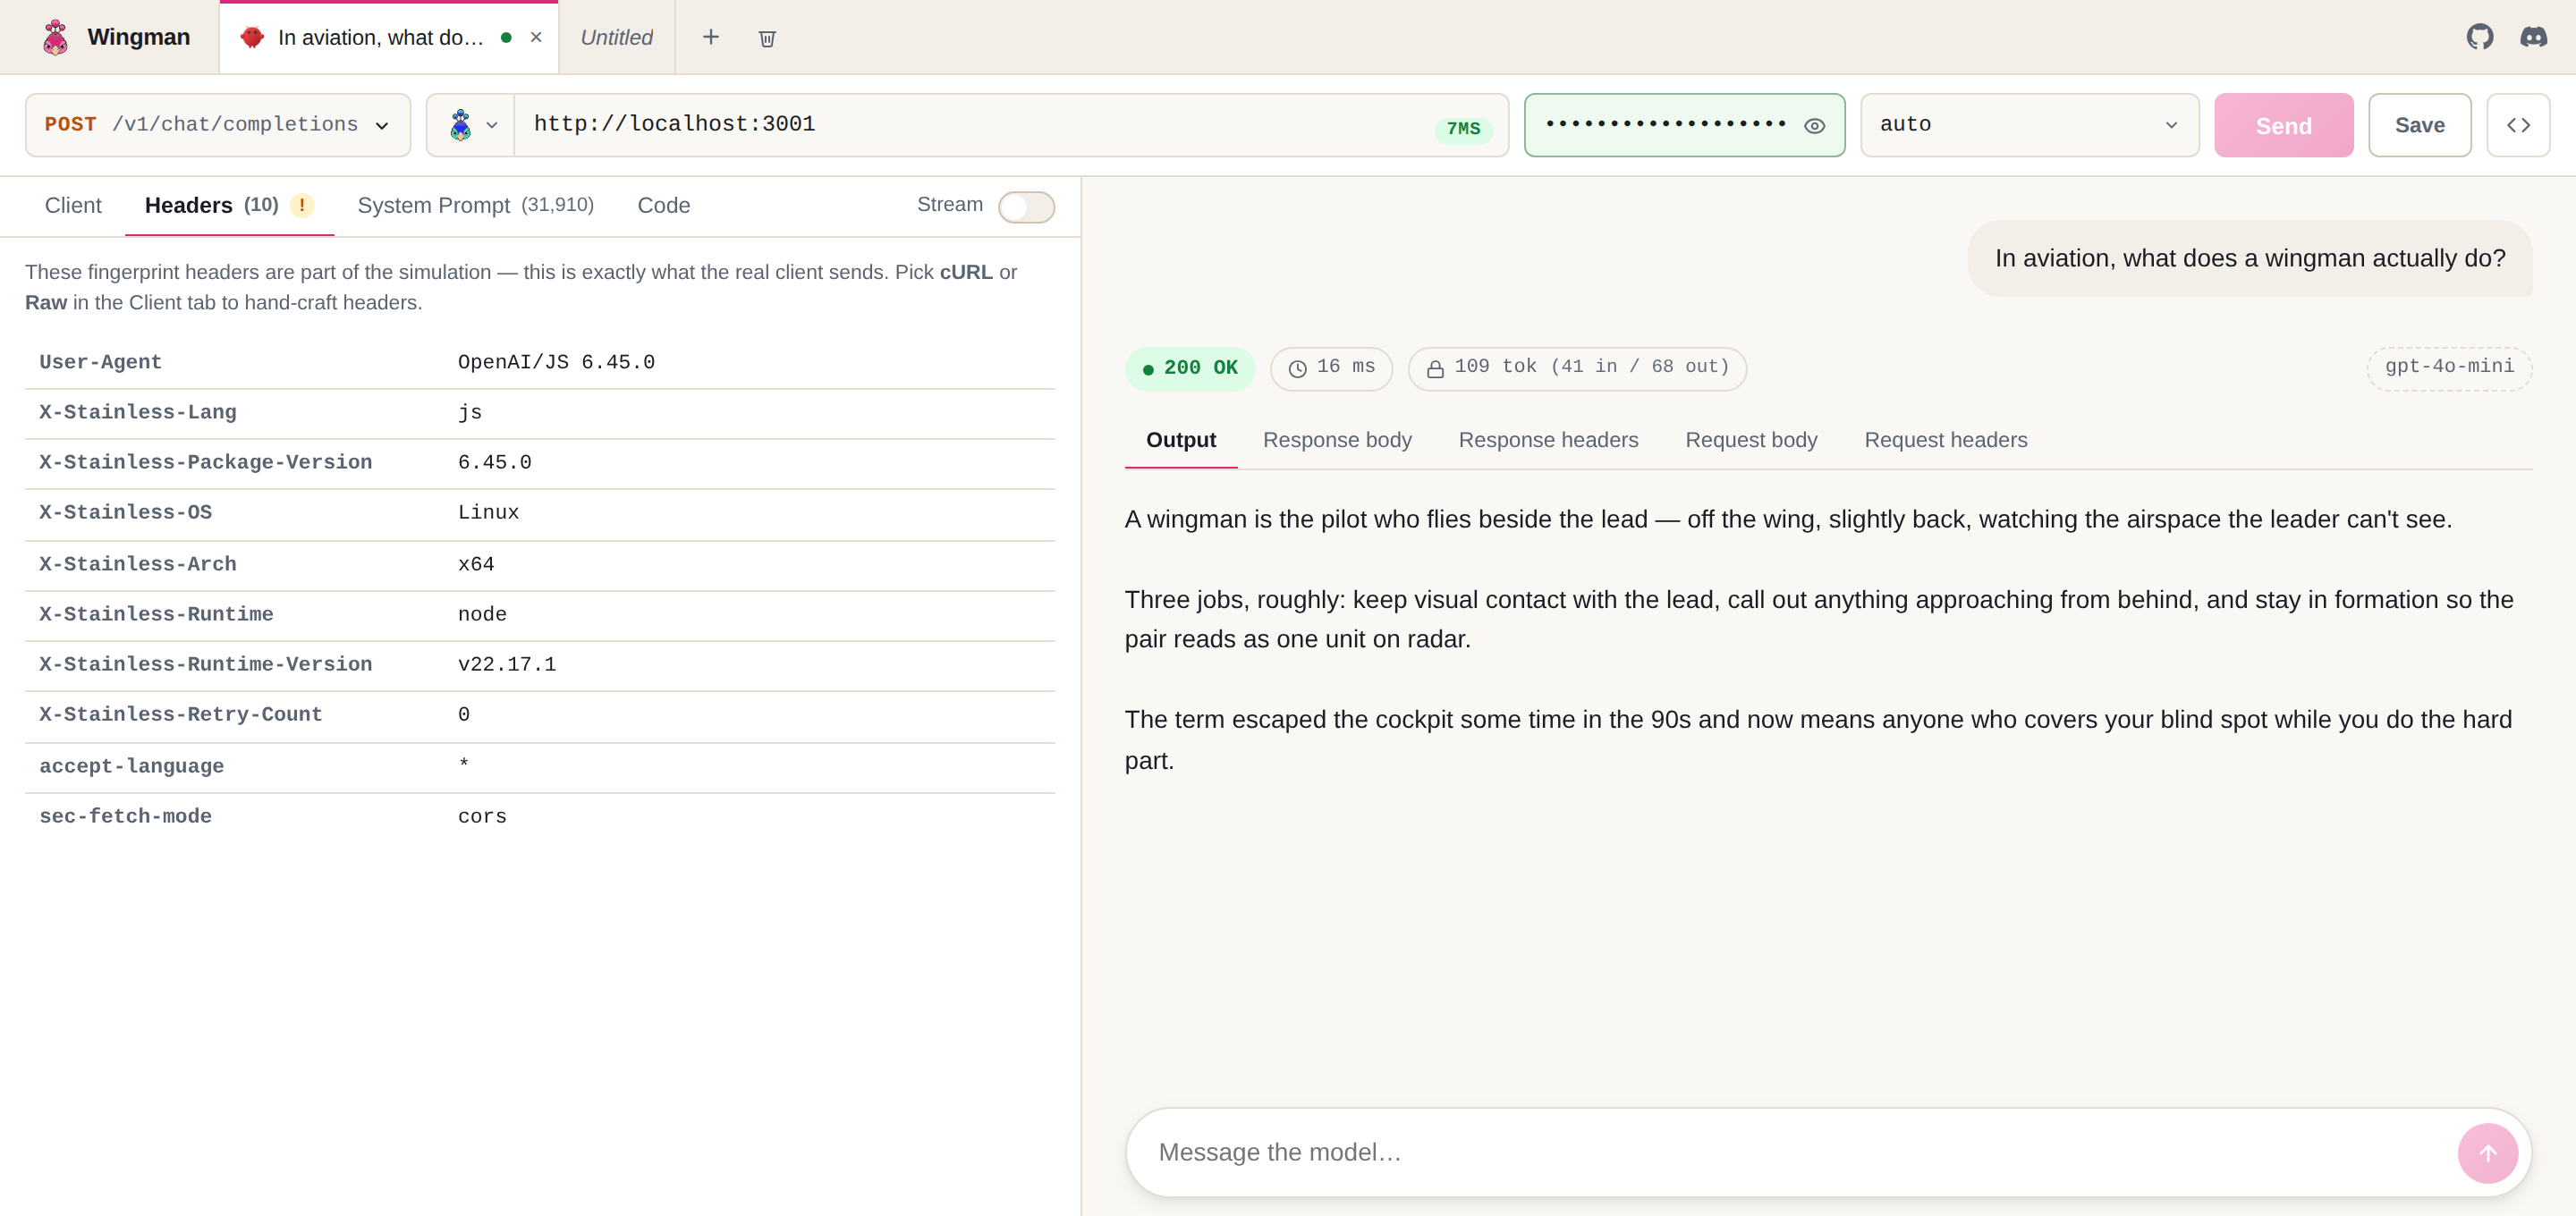Click the 200 OK status badge
This screenshot has height=1216, width=2576.
(x=1190, y=368)
